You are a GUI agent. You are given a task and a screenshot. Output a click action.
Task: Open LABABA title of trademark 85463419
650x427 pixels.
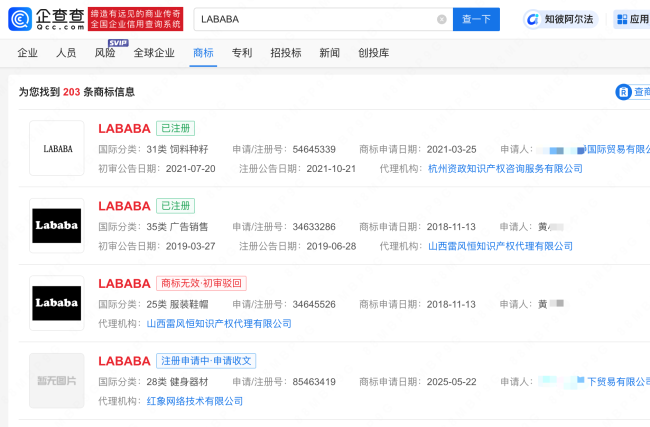[x=124, y=361]
